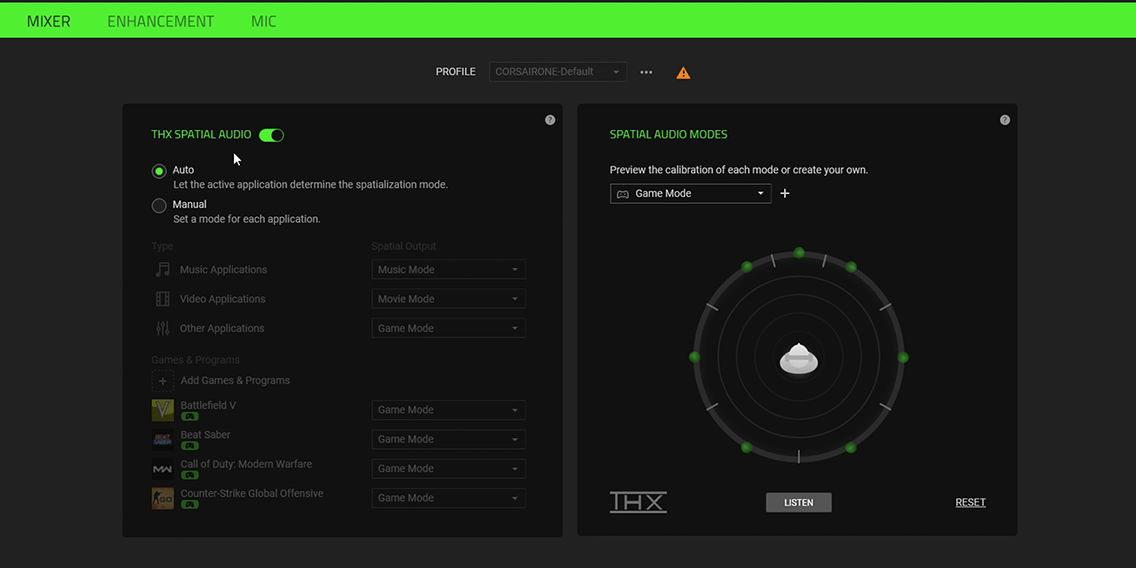Click green gamepad badge under Beat Saber
The height and width of the screenshot is (568, 1136).
click(x=190, y=446)
